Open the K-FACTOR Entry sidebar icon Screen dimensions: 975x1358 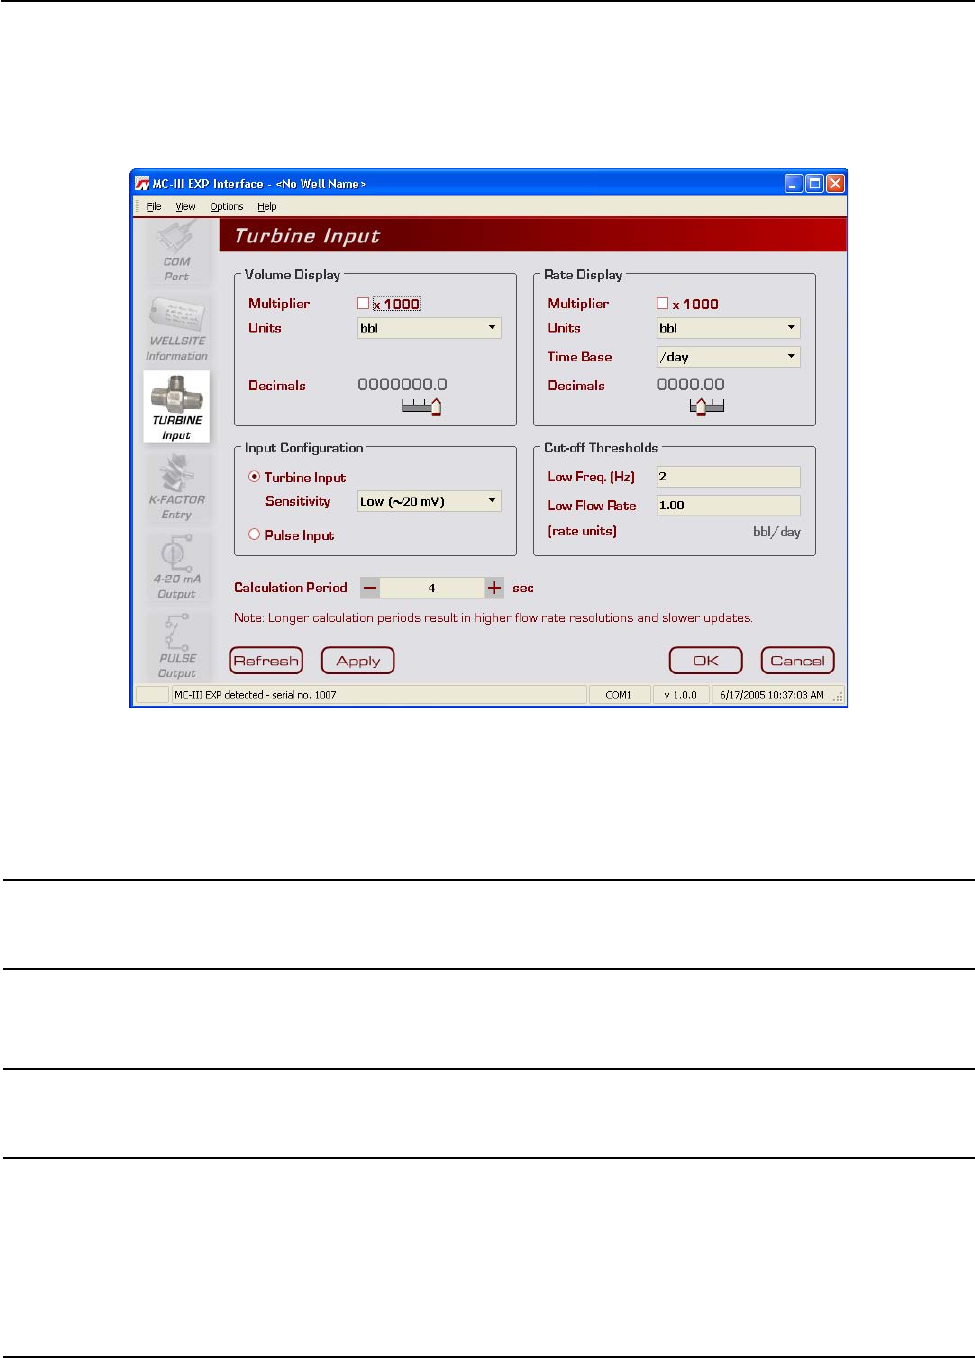[176, 486]
